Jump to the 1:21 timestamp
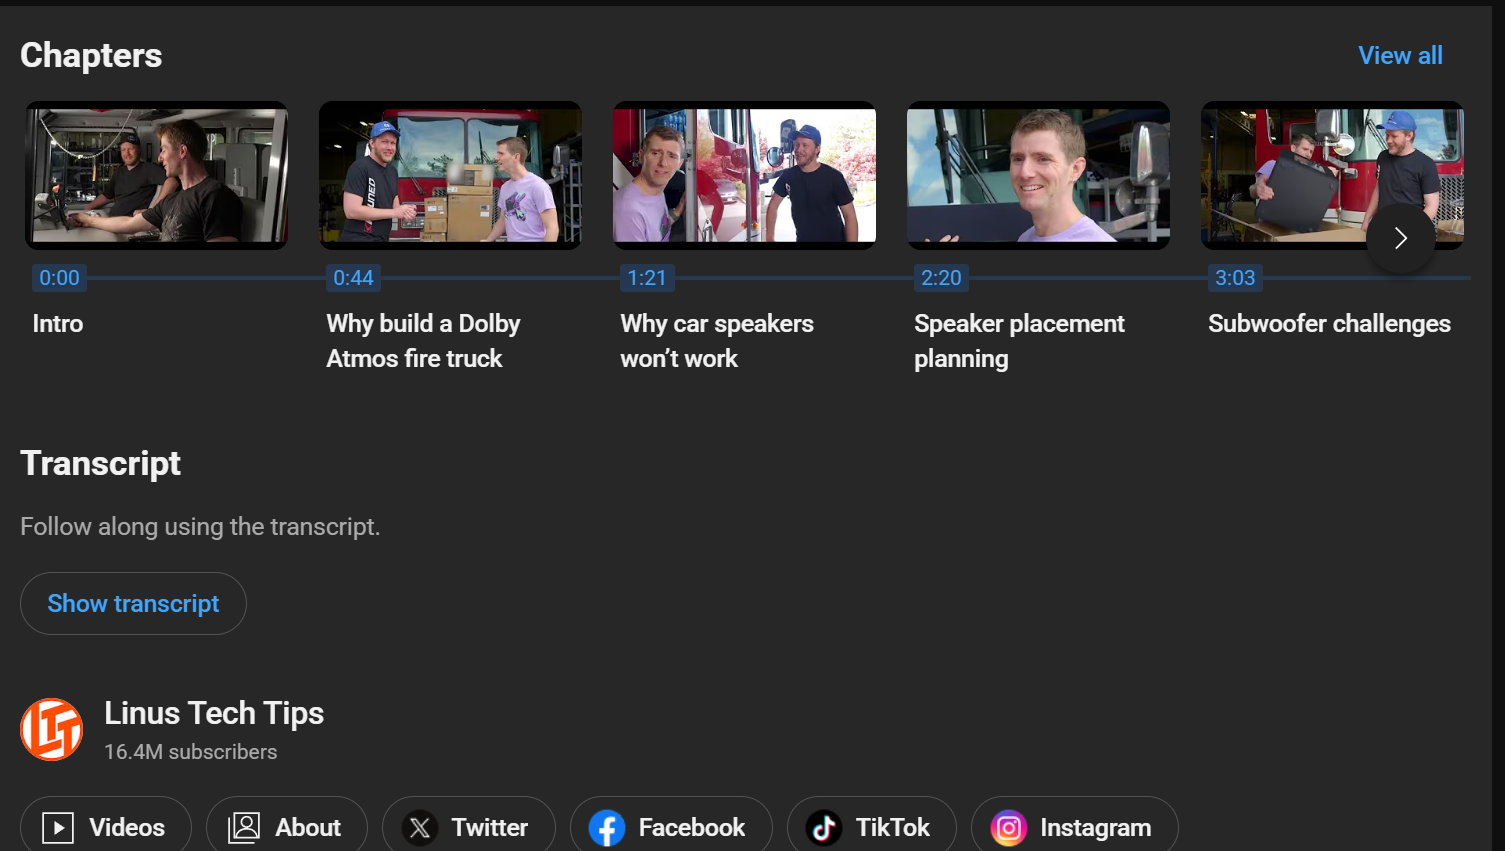 tap(647, 278)
